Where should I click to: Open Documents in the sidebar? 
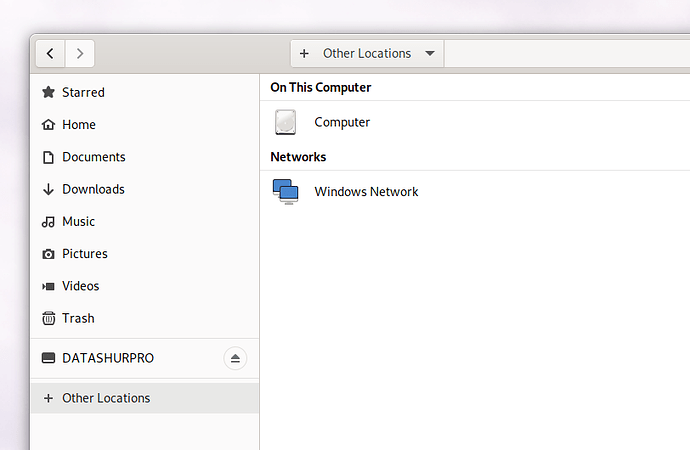click(x=145, y=157)
